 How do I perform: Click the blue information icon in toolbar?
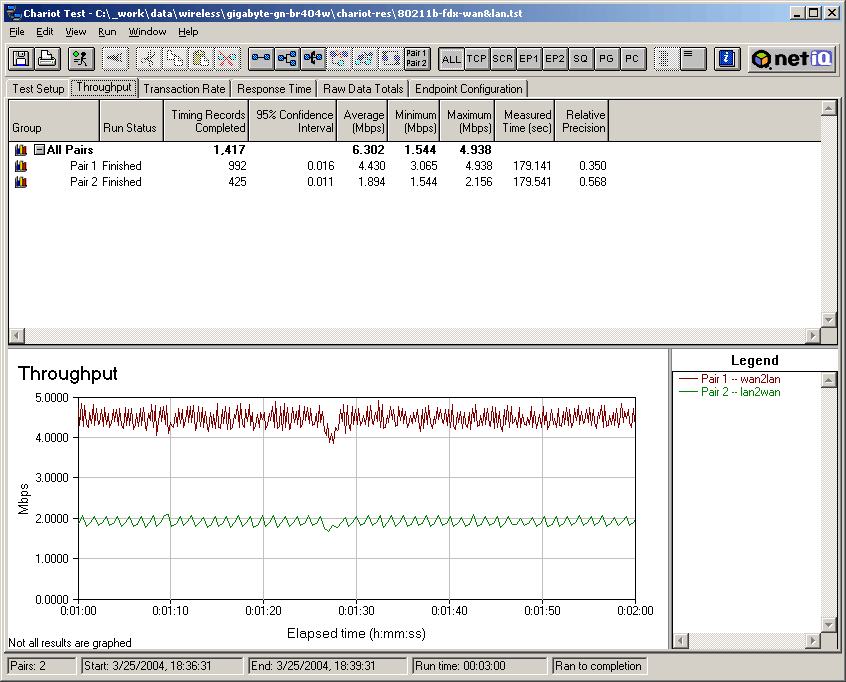[728, 59]
